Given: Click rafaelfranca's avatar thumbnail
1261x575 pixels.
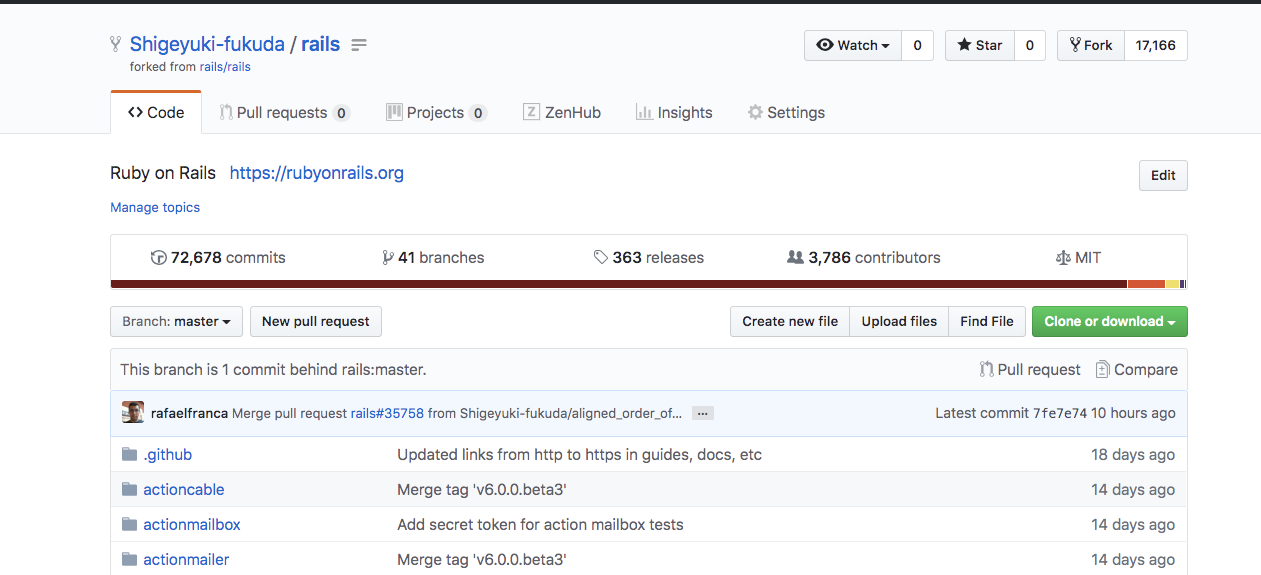Looking at the screenshot, I should [133, 413].
